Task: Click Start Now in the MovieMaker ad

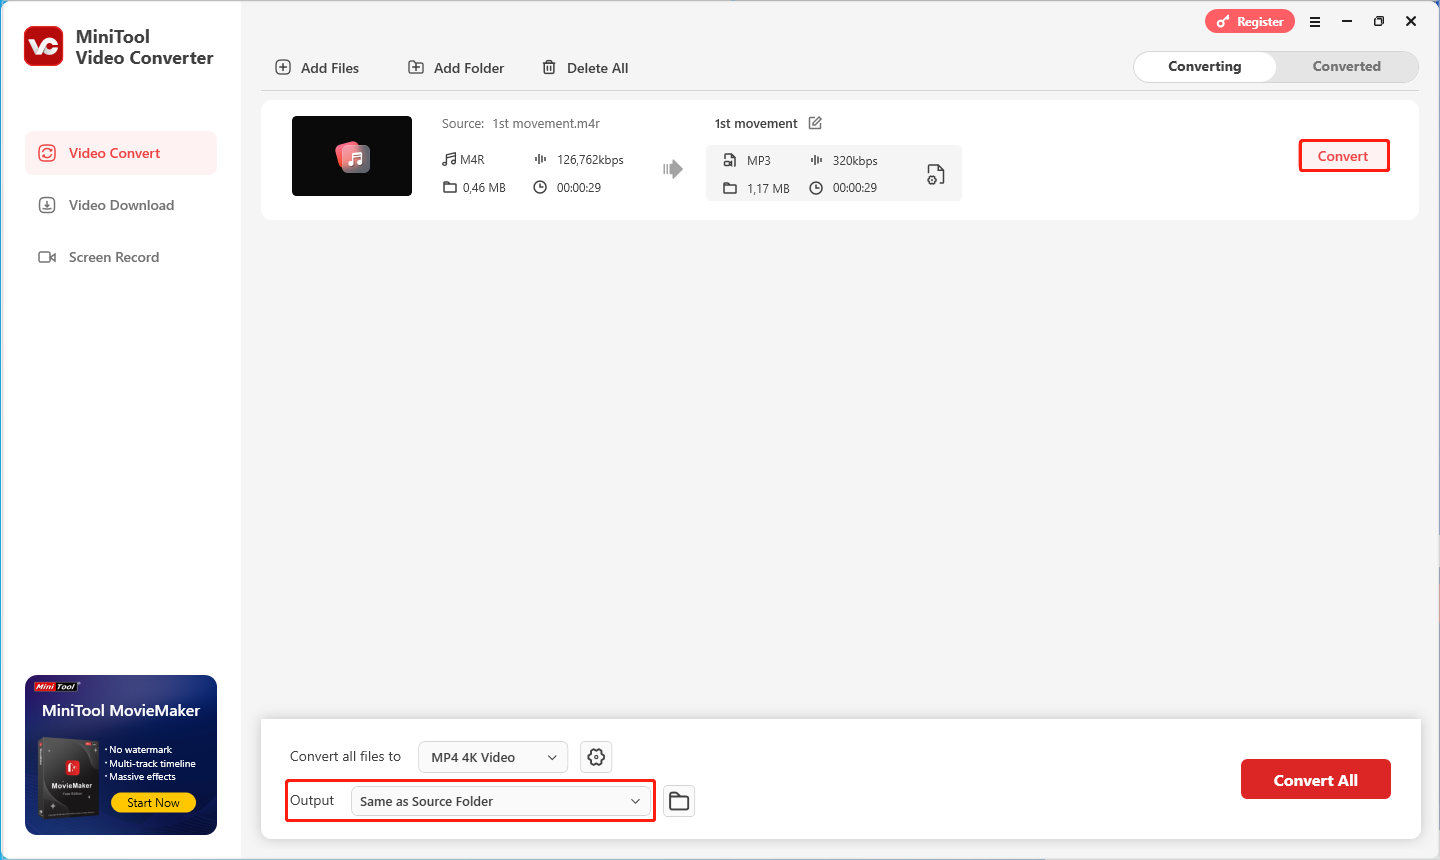Action: point(153,802)
